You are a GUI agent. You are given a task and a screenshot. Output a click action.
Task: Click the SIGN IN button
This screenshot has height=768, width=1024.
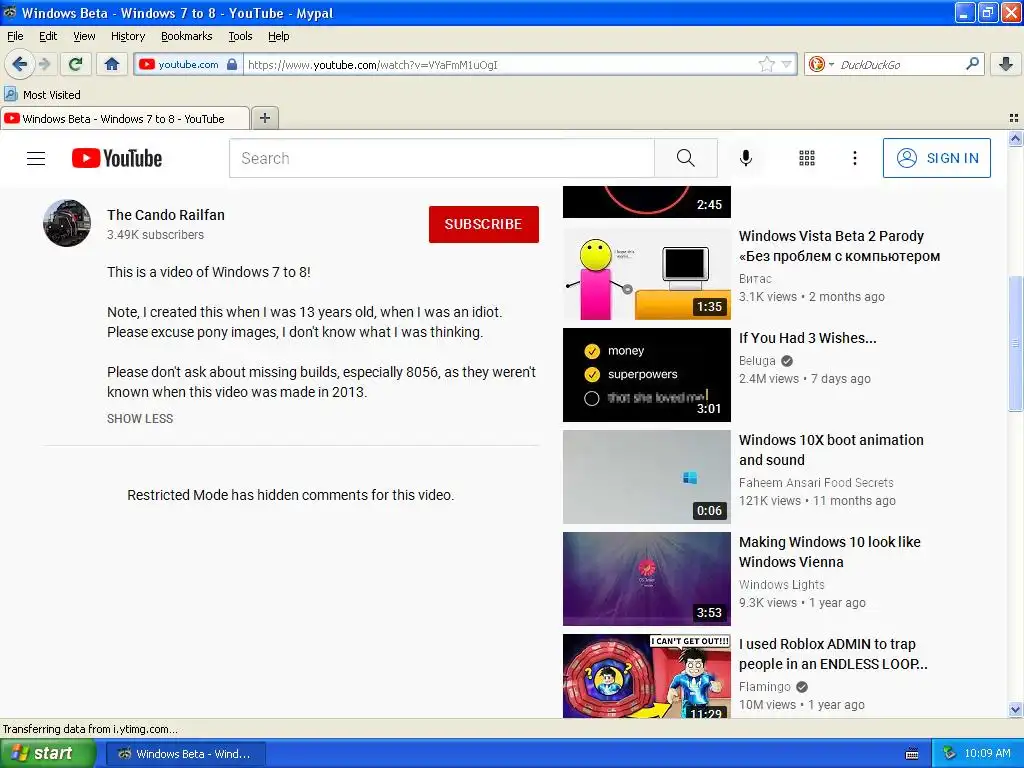click(936, 158)
